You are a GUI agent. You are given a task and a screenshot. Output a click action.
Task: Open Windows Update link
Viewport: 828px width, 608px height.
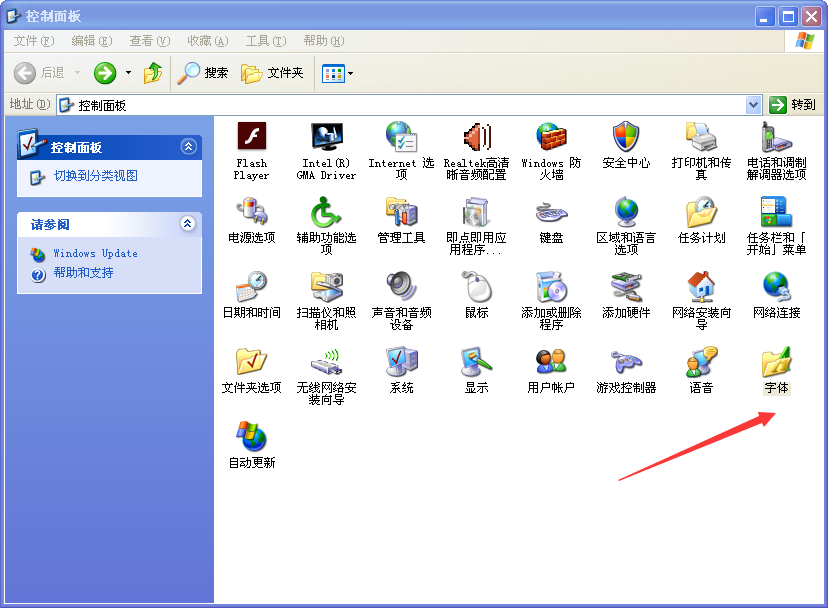[x=96, y=254]
